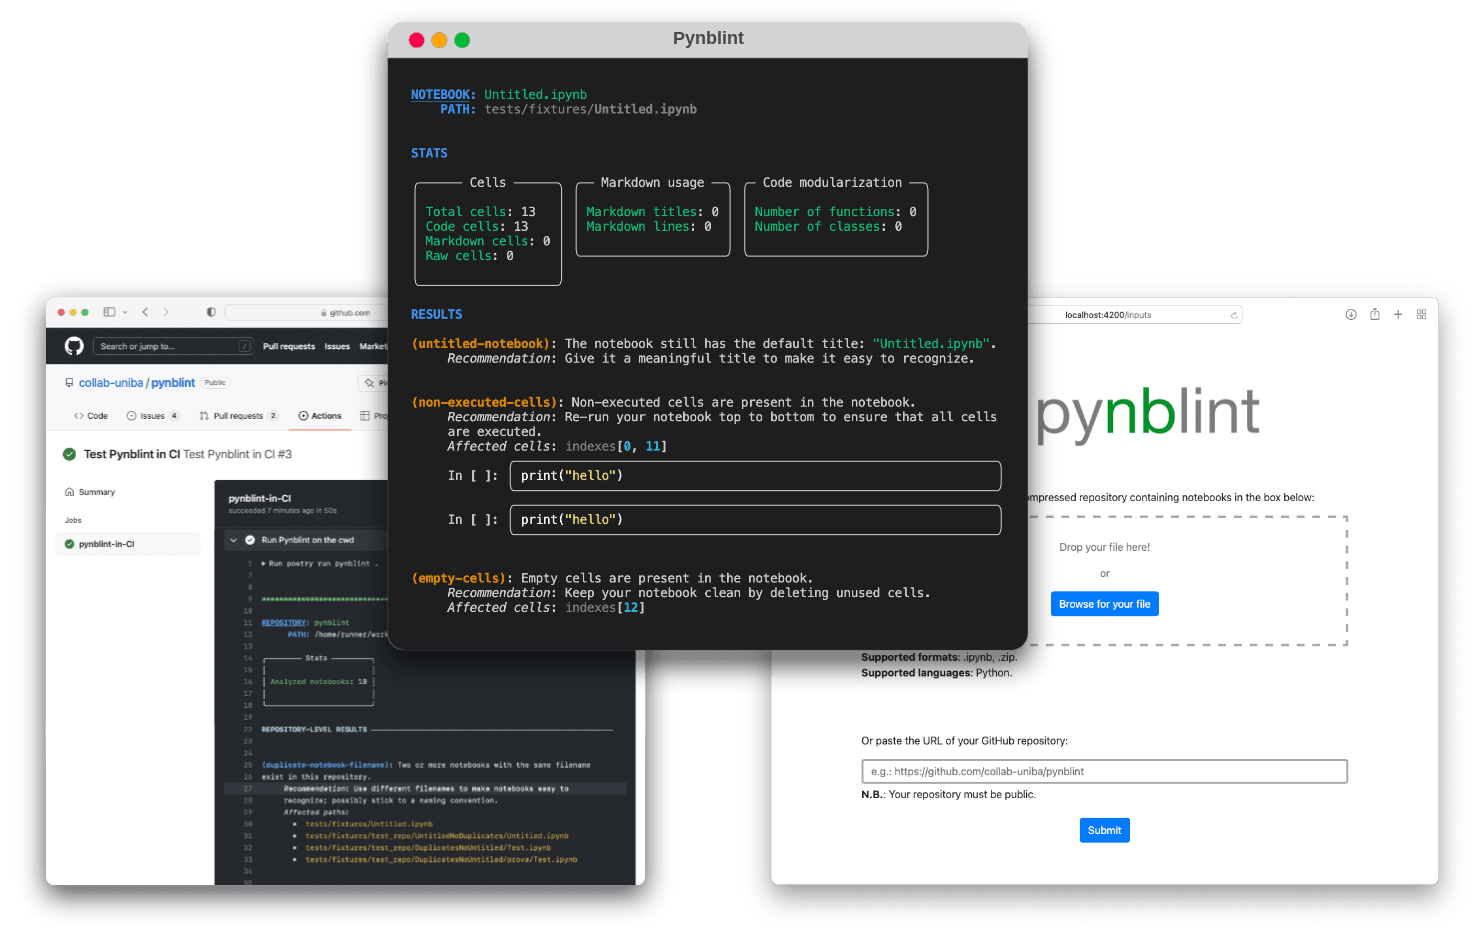Show the tab overview grid icon
This screenshot has height=930, width=1480.
(x=1421, y=314)
